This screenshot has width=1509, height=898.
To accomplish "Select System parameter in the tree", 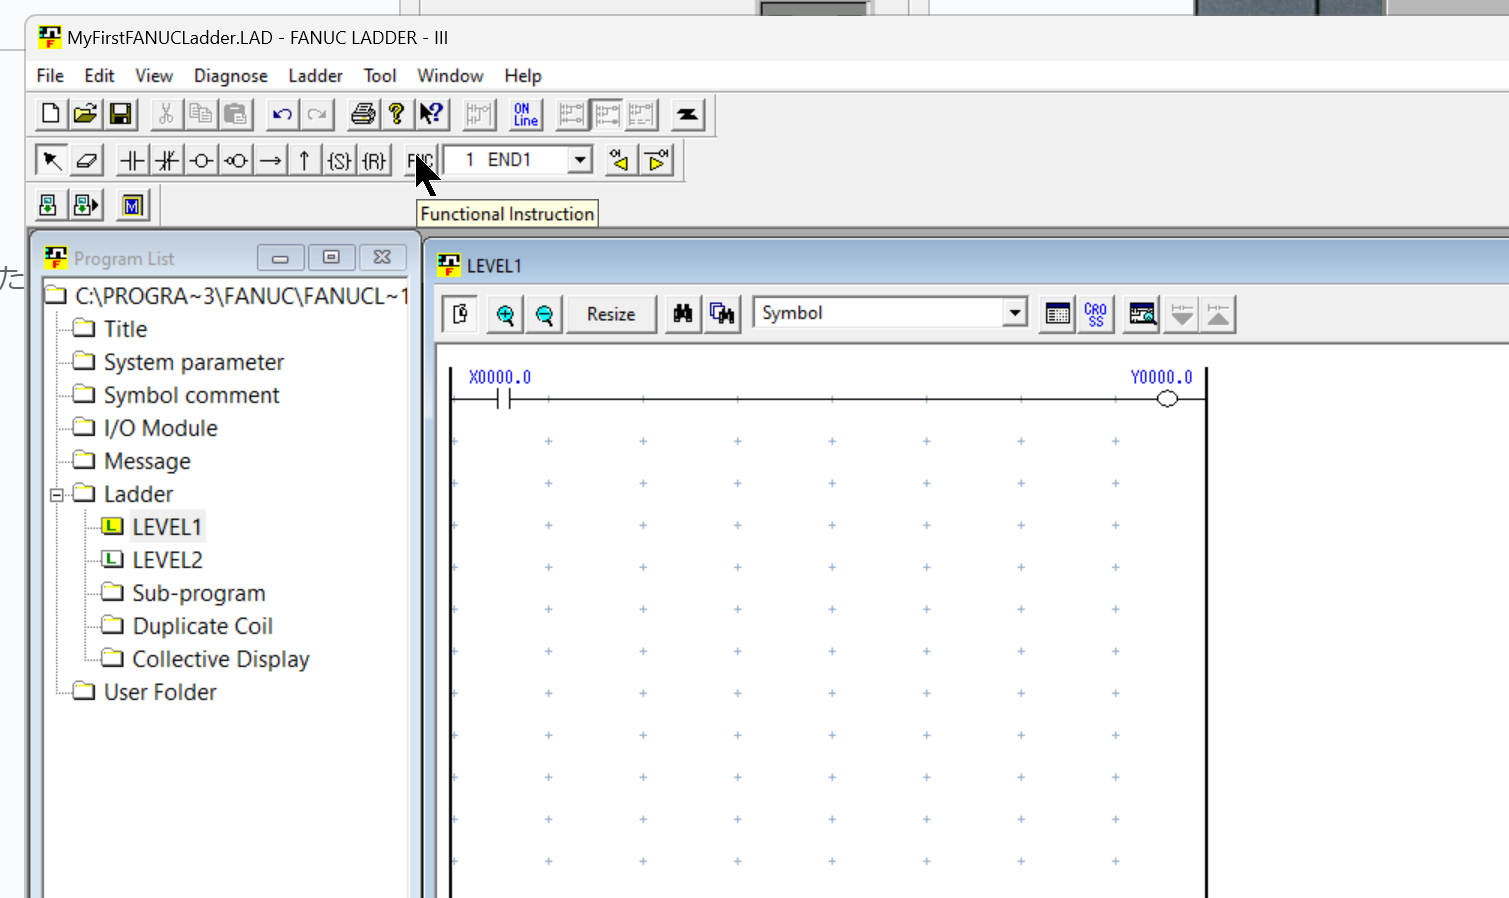I will click(194, 362).
